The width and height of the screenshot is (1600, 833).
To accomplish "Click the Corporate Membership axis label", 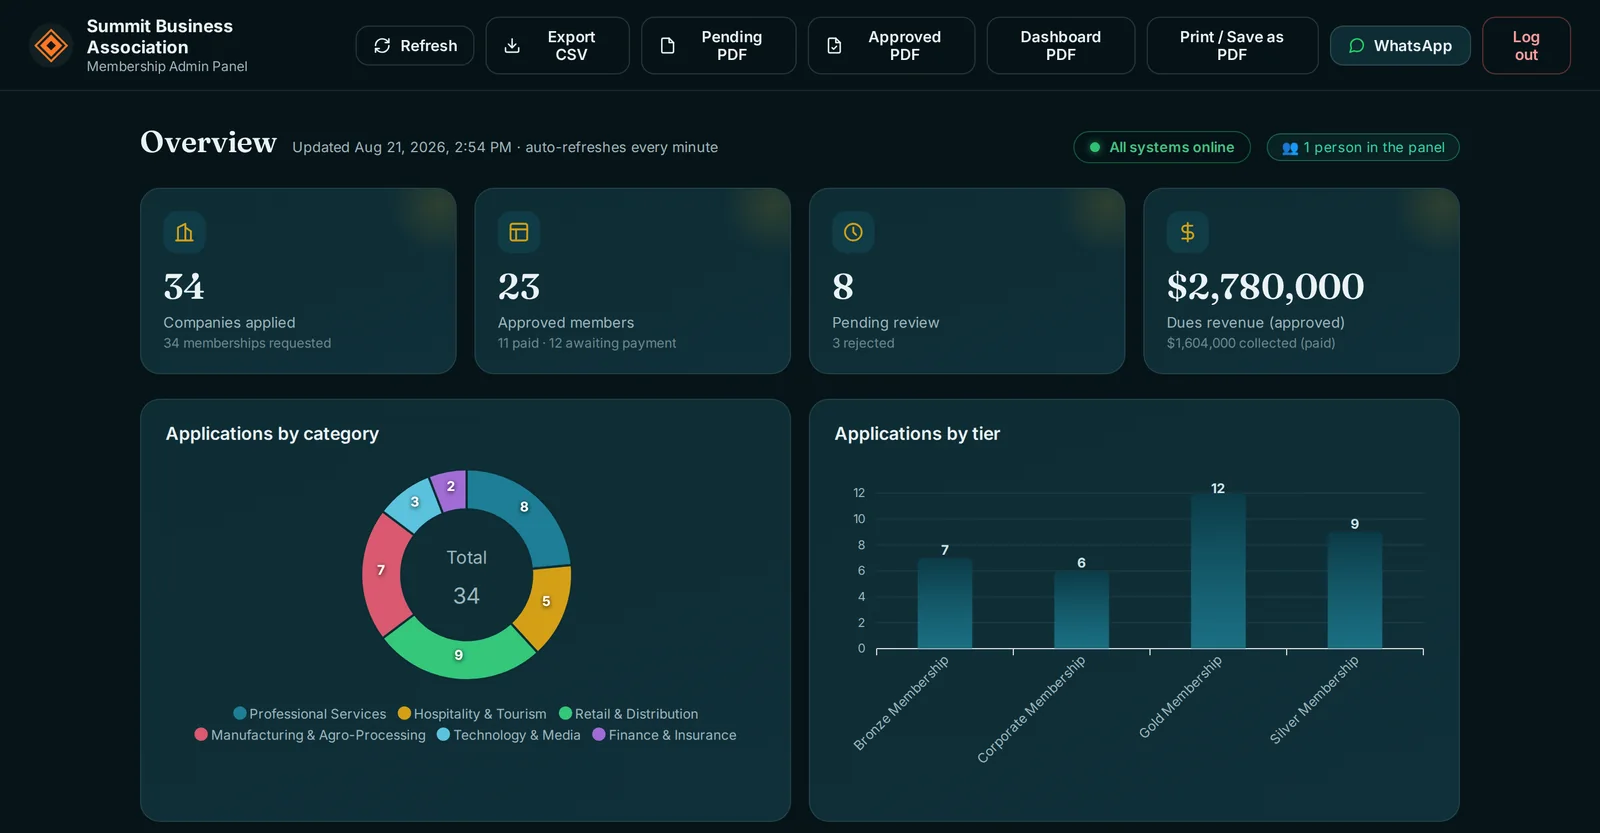I will click(1031, 710).
